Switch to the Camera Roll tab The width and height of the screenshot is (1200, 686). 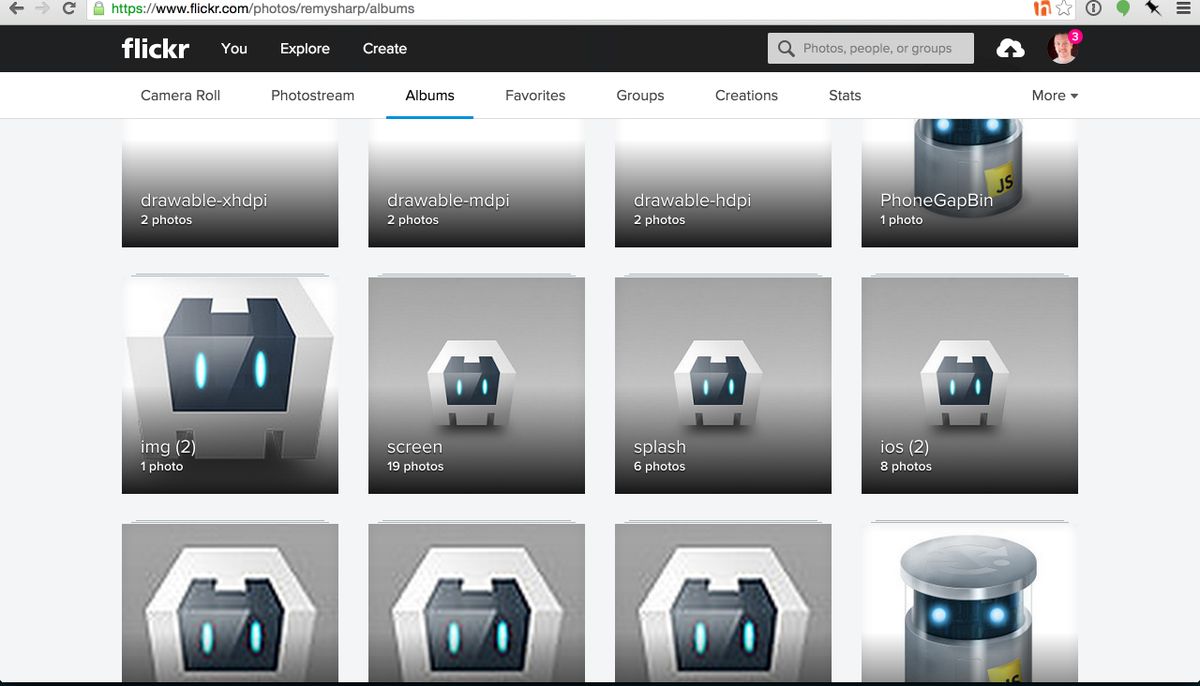(180, 95)
